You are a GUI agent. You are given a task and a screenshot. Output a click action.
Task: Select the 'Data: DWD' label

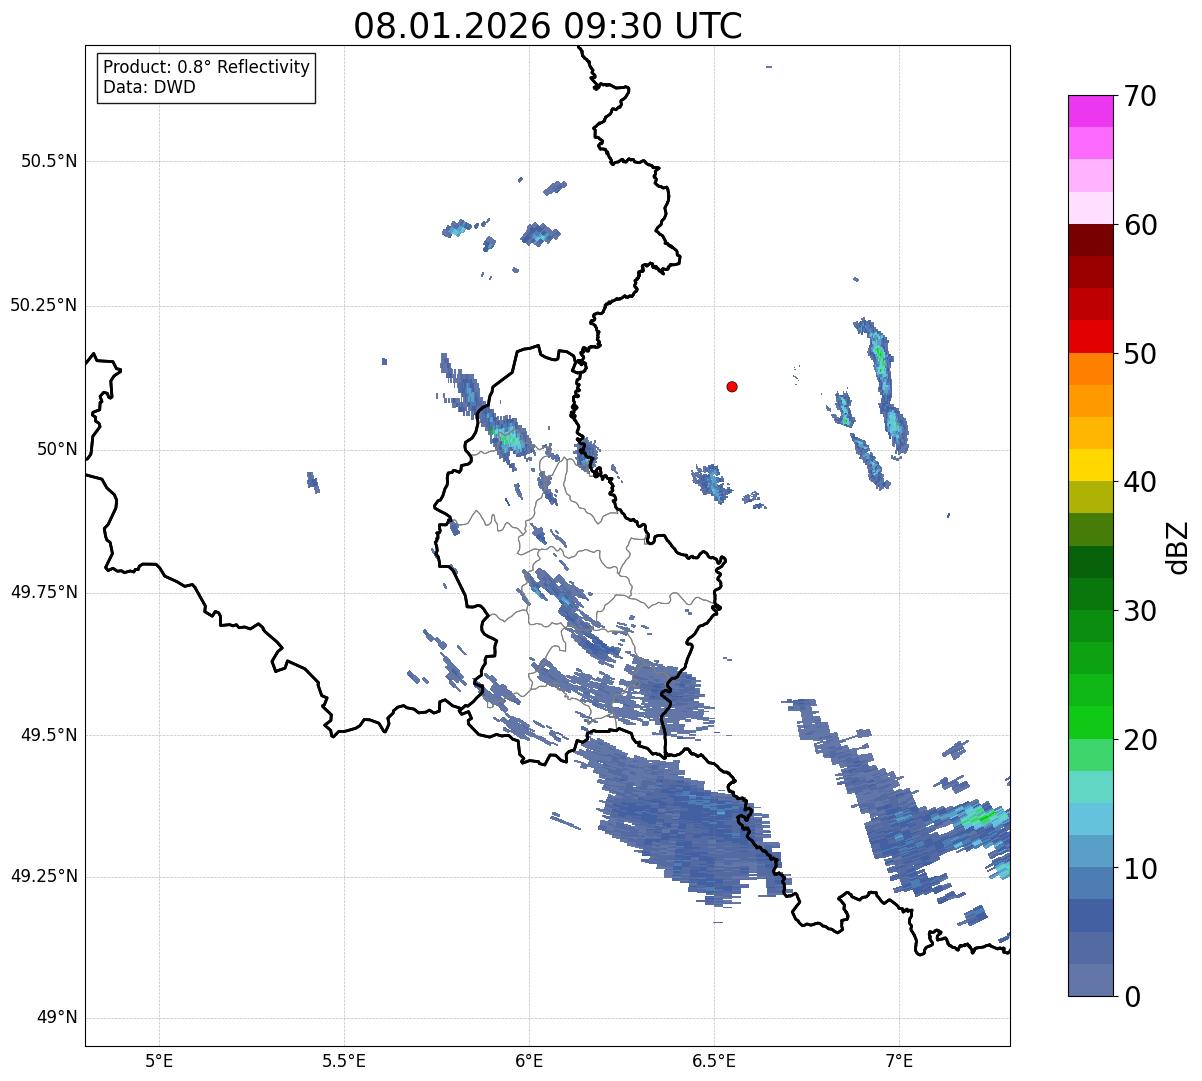pyautogui.click(x=149, y=87)
